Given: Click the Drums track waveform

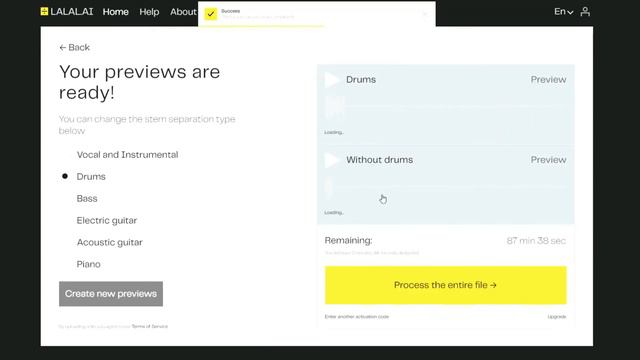Looking at the screenshot, I should pyautogui.click(x=446, y=107).
